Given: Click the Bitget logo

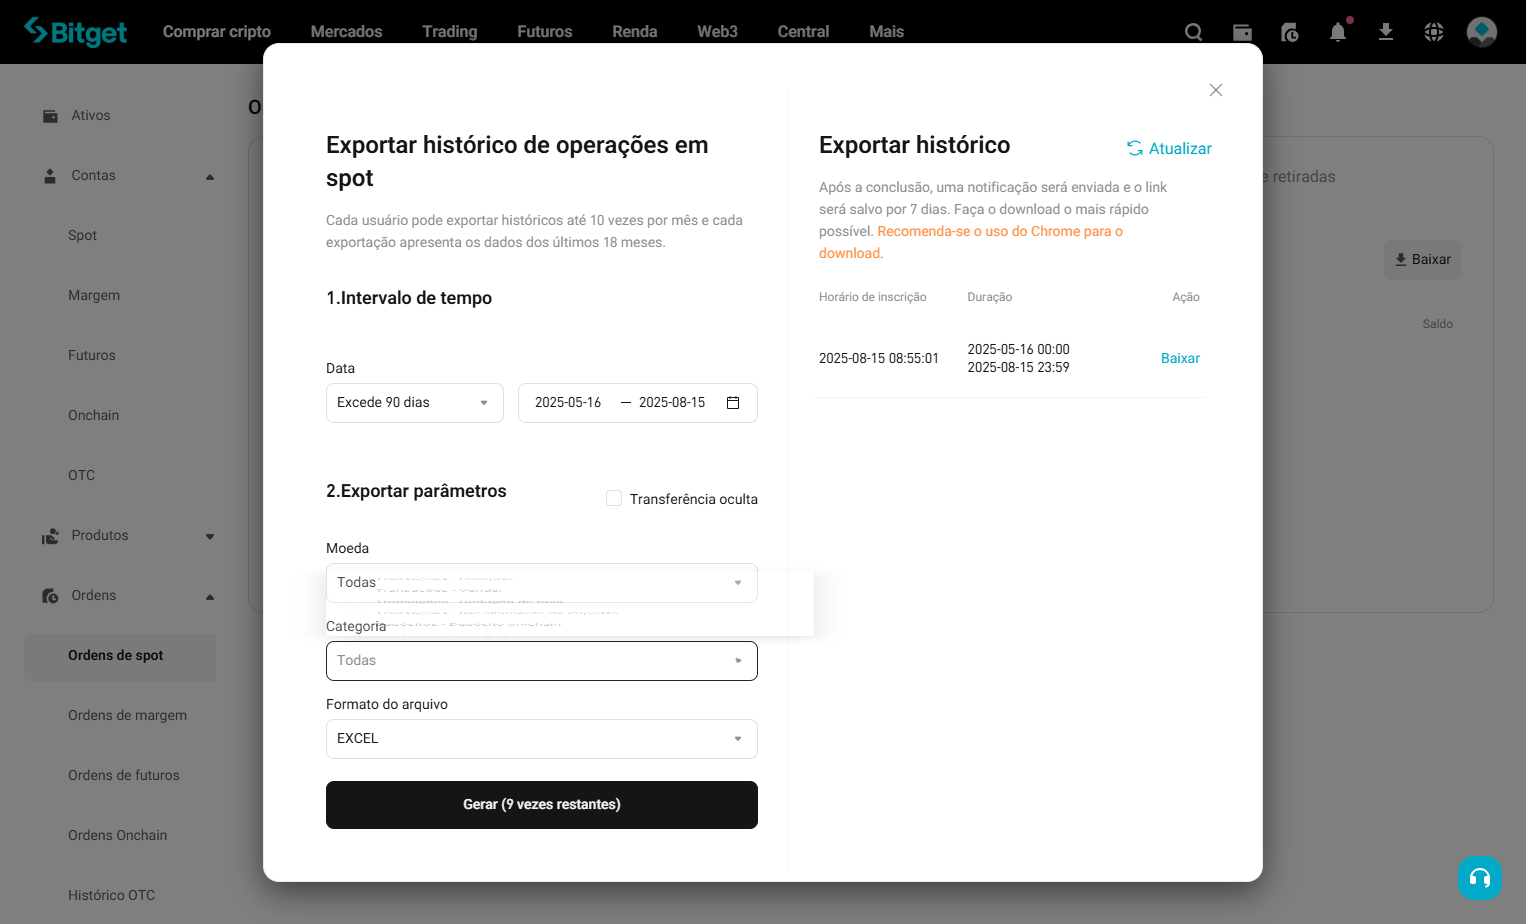Looking at the screenshot, I should (x=76, y=32).
